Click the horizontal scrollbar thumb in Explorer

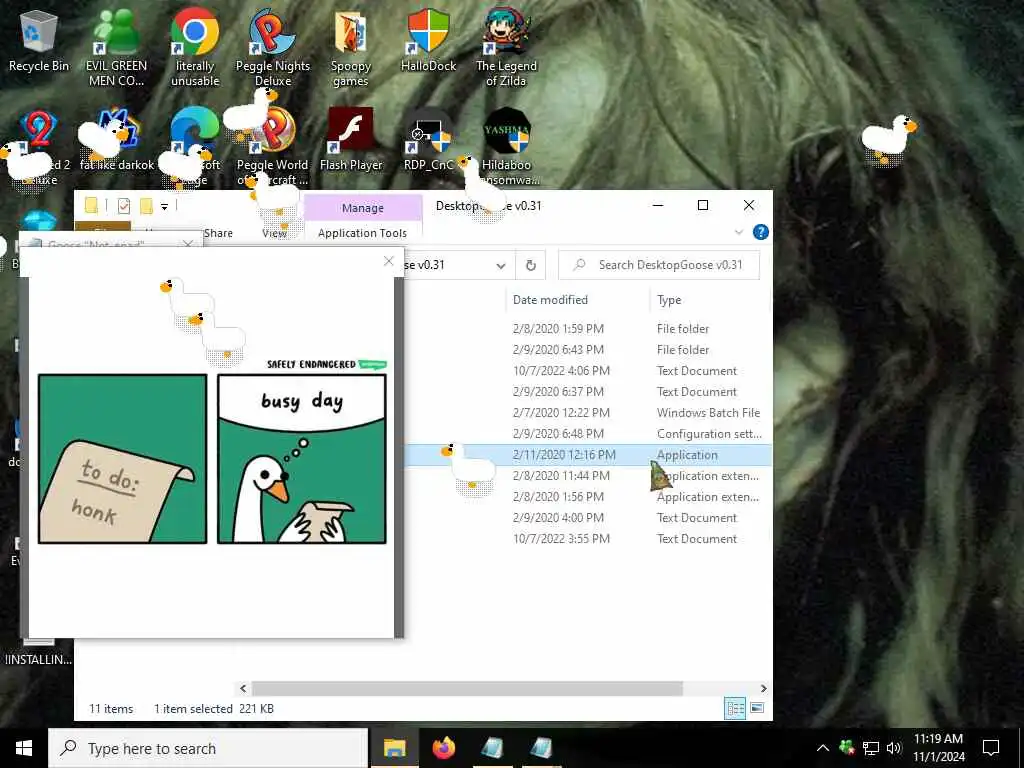[468, 688]
